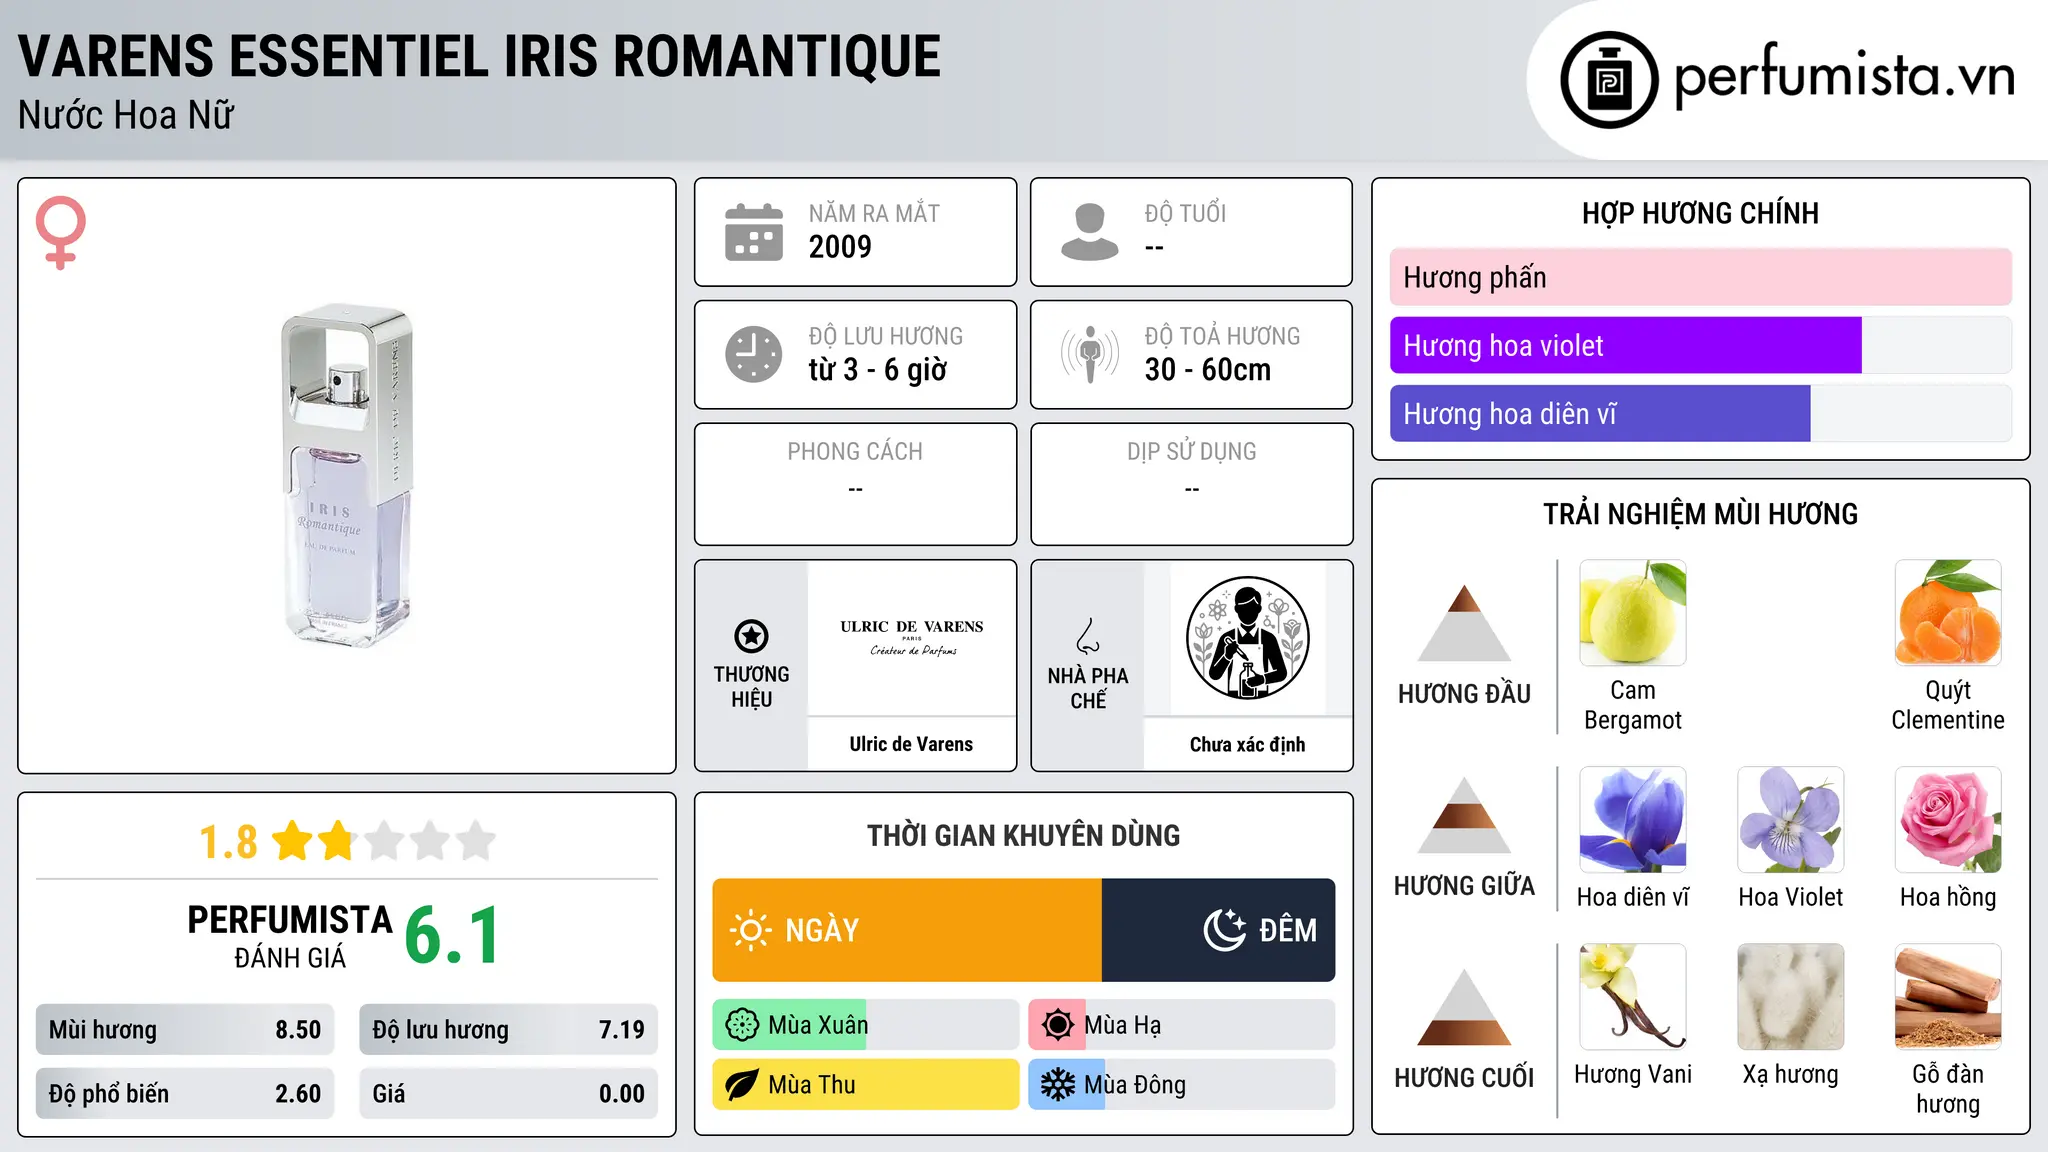The width and height of the screenshot is (2048, 1152).
Task: Click the Hương đầu pyramid icon
Action: point(1464,623)
